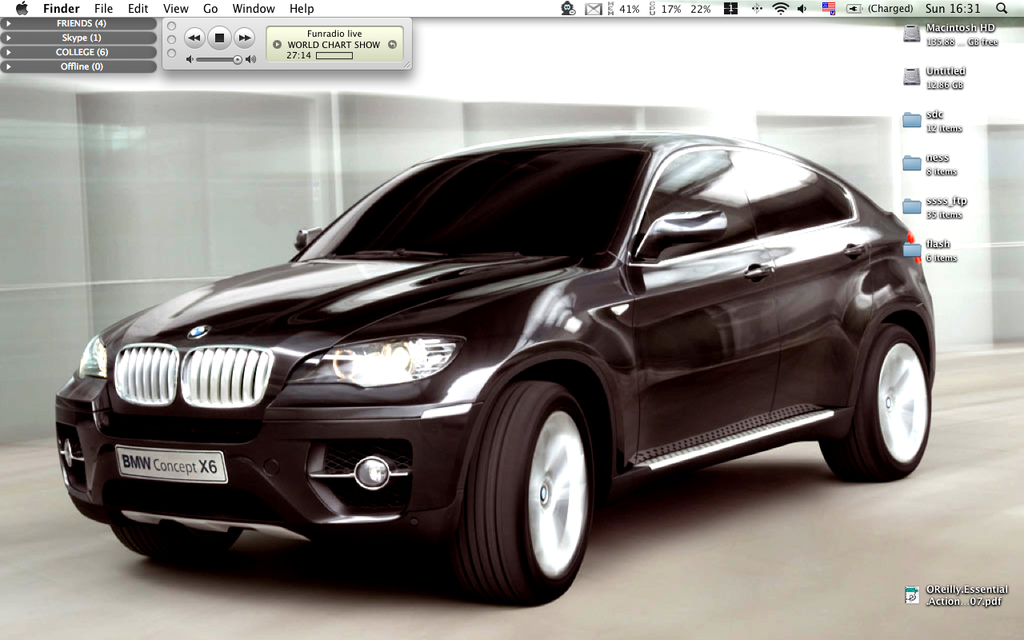Expand the Skype contact group

pos(9,37)
